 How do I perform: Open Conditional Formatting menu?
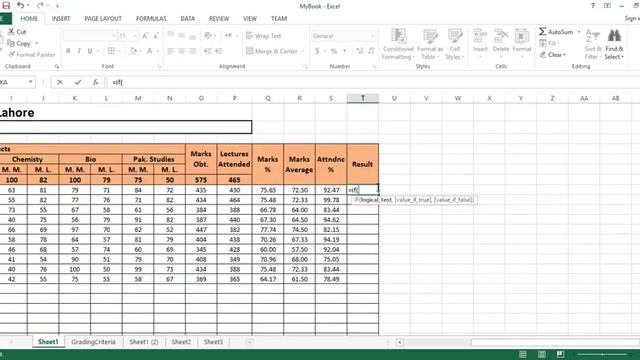coord(398,44)
